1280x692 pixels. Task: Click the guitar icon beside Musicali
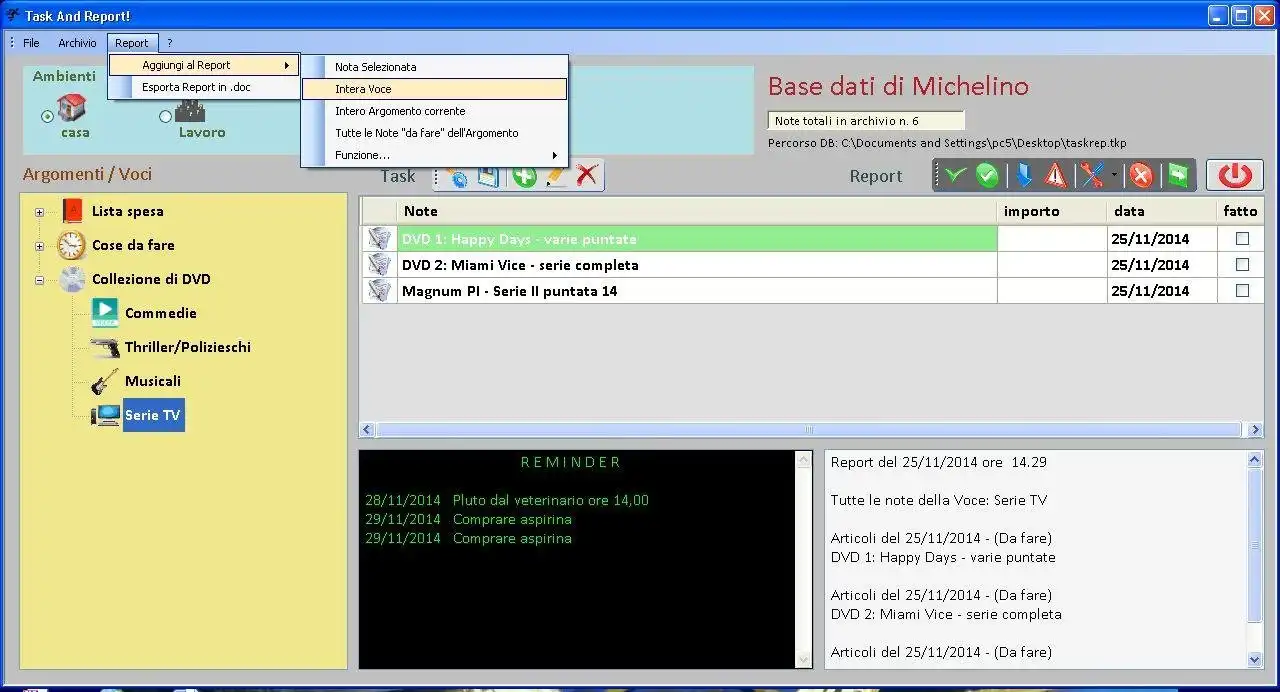coord(104,381)
